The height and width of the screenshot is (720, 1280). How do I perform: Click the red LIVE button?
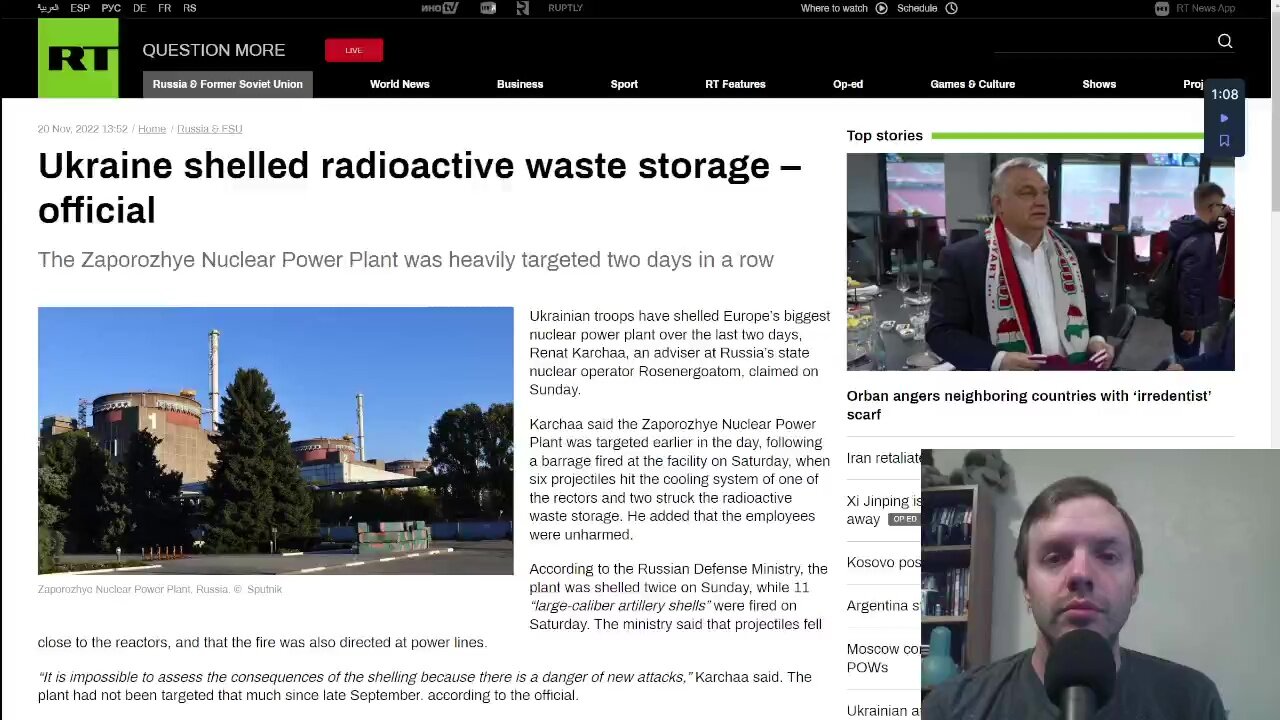pyautogui.click(x=354, y=50)
